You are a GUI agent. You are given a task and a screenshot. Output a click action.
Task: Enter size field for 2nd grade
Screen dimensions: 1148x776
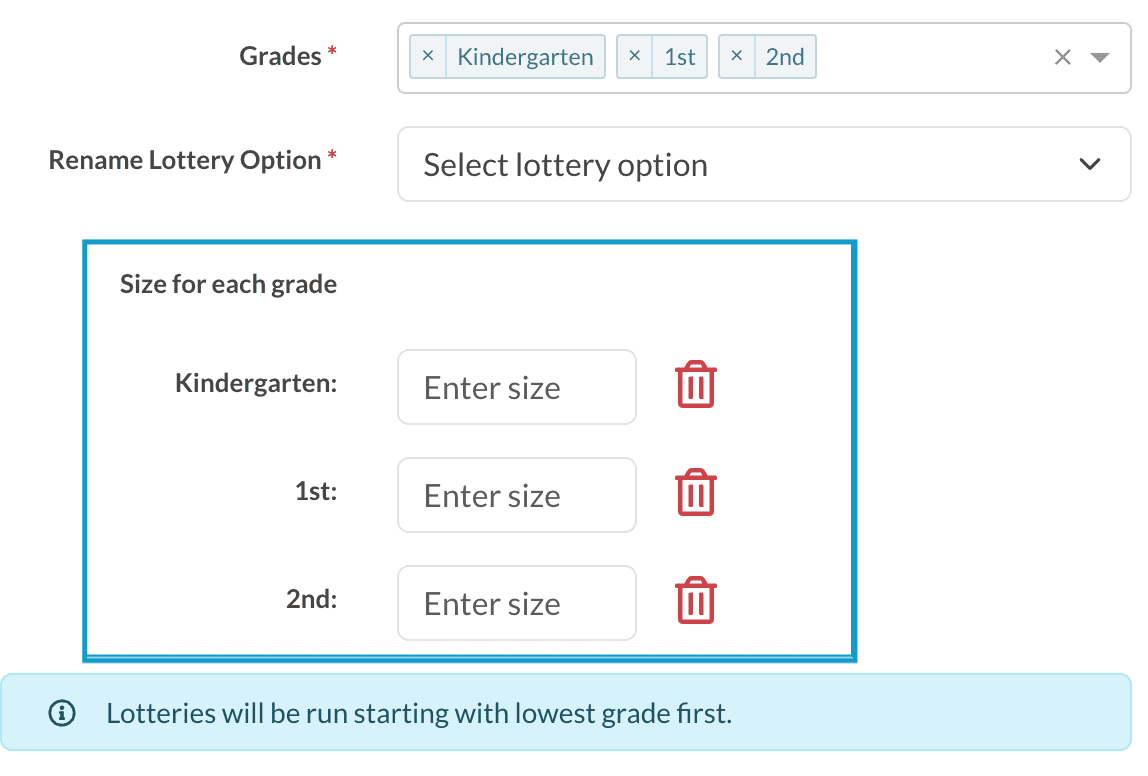516,603
